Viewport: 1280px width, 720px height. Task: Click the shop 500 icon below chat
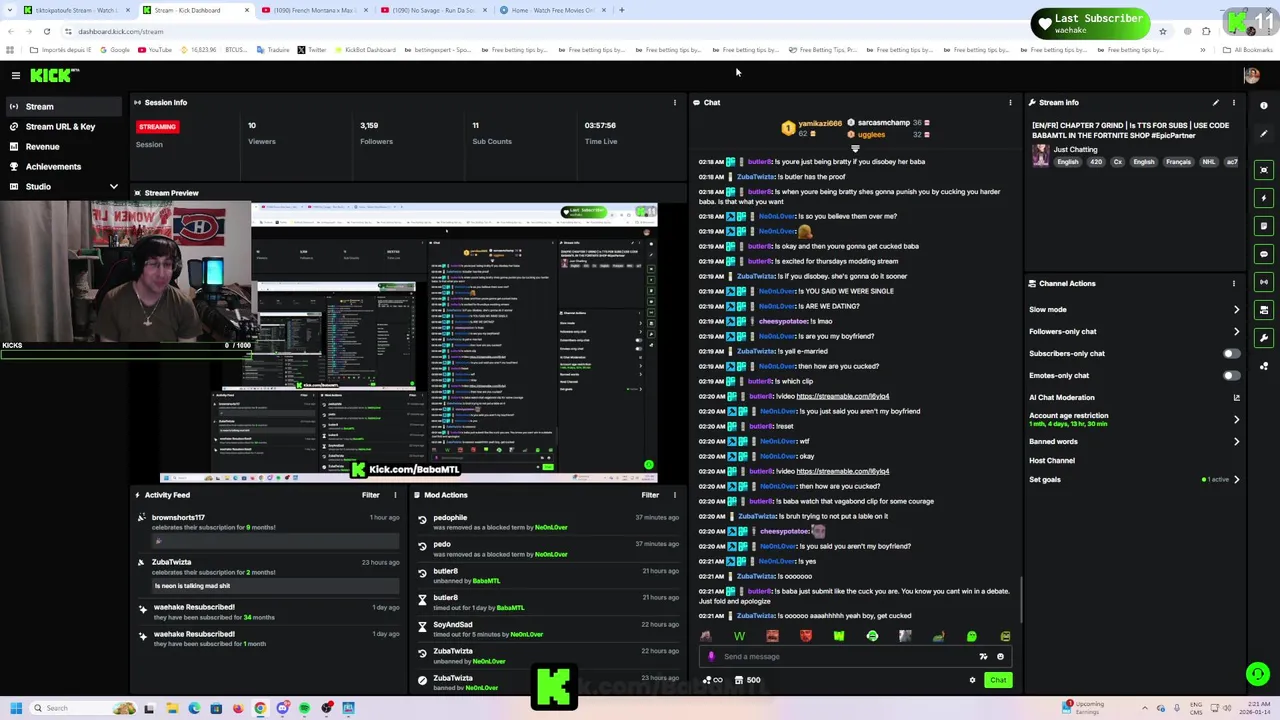pyautogui.click(x=747, y=680)
